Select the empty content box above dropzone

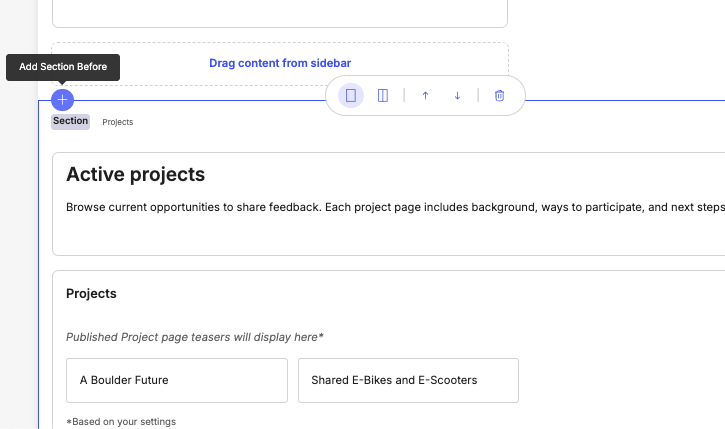coord(280,12)
